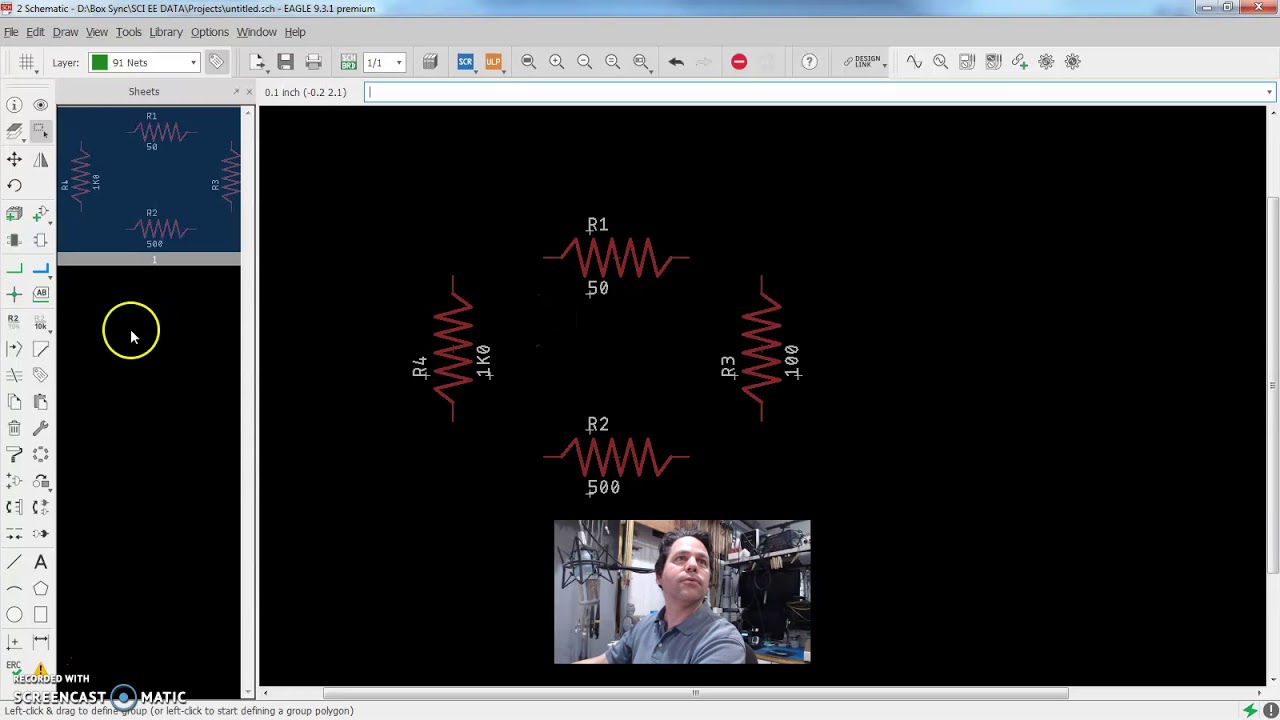1280x720 pixels.
Task: Run a script with SCR icon
Action: click(x=465, y=62)
